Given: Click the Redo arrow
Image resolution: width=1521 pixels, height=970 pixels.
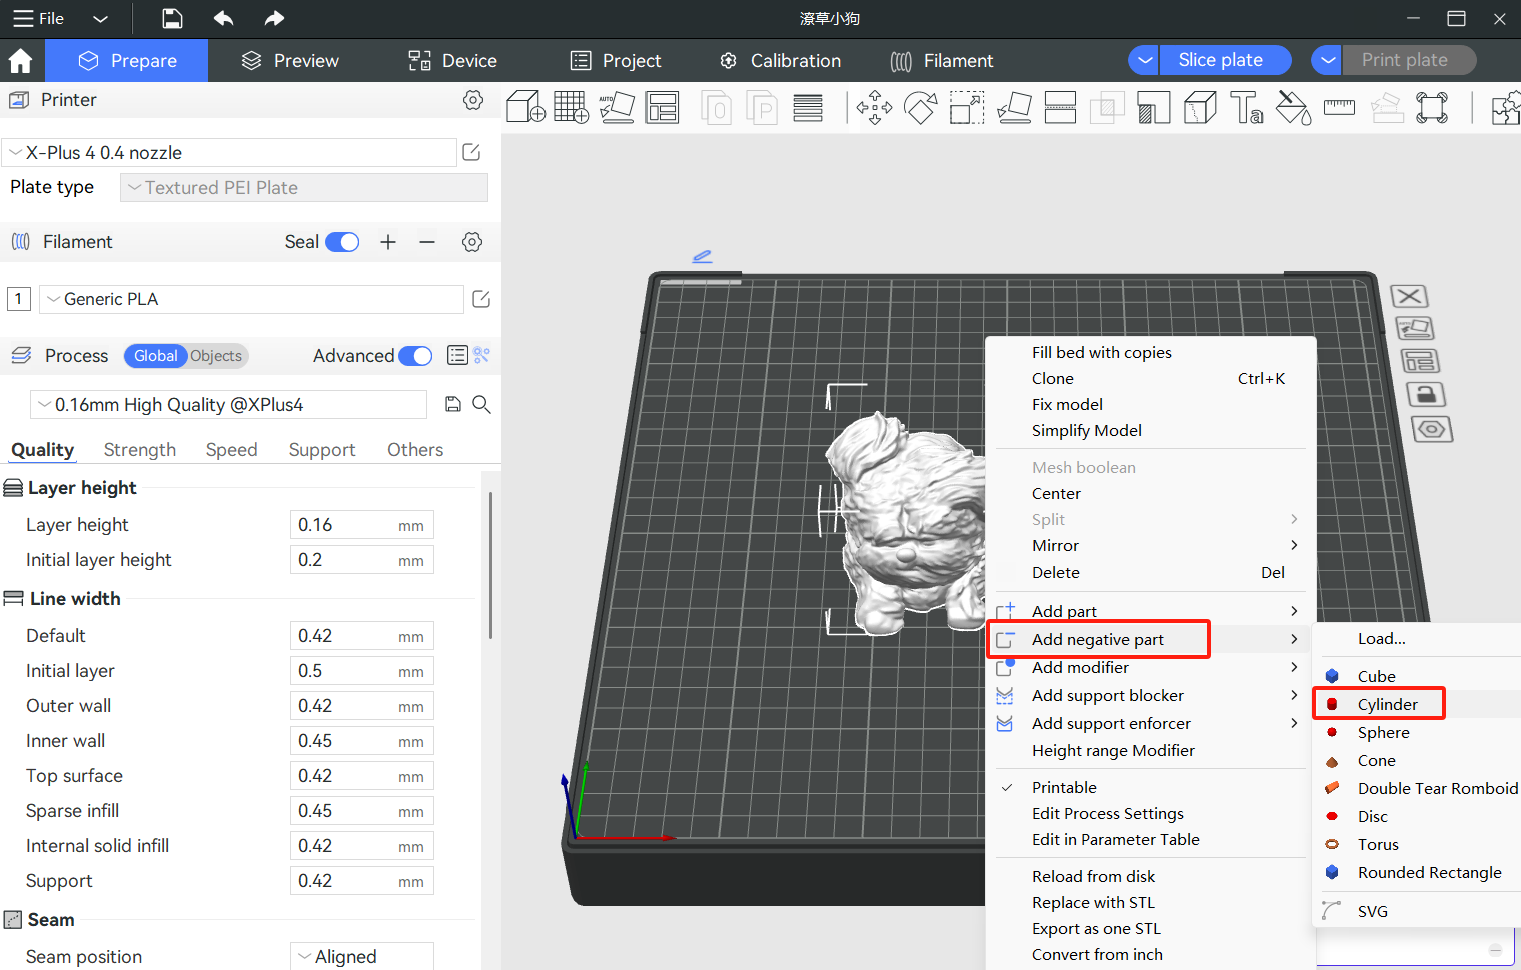Looking at the screenshot, I should click(x=274, y=18).
